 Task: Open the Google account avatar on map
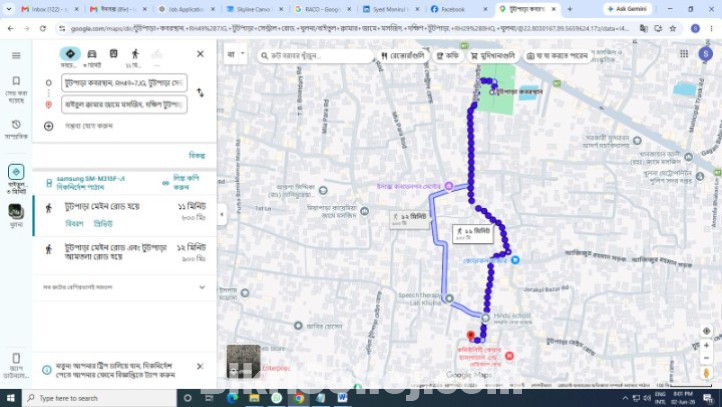pos(705,54)
